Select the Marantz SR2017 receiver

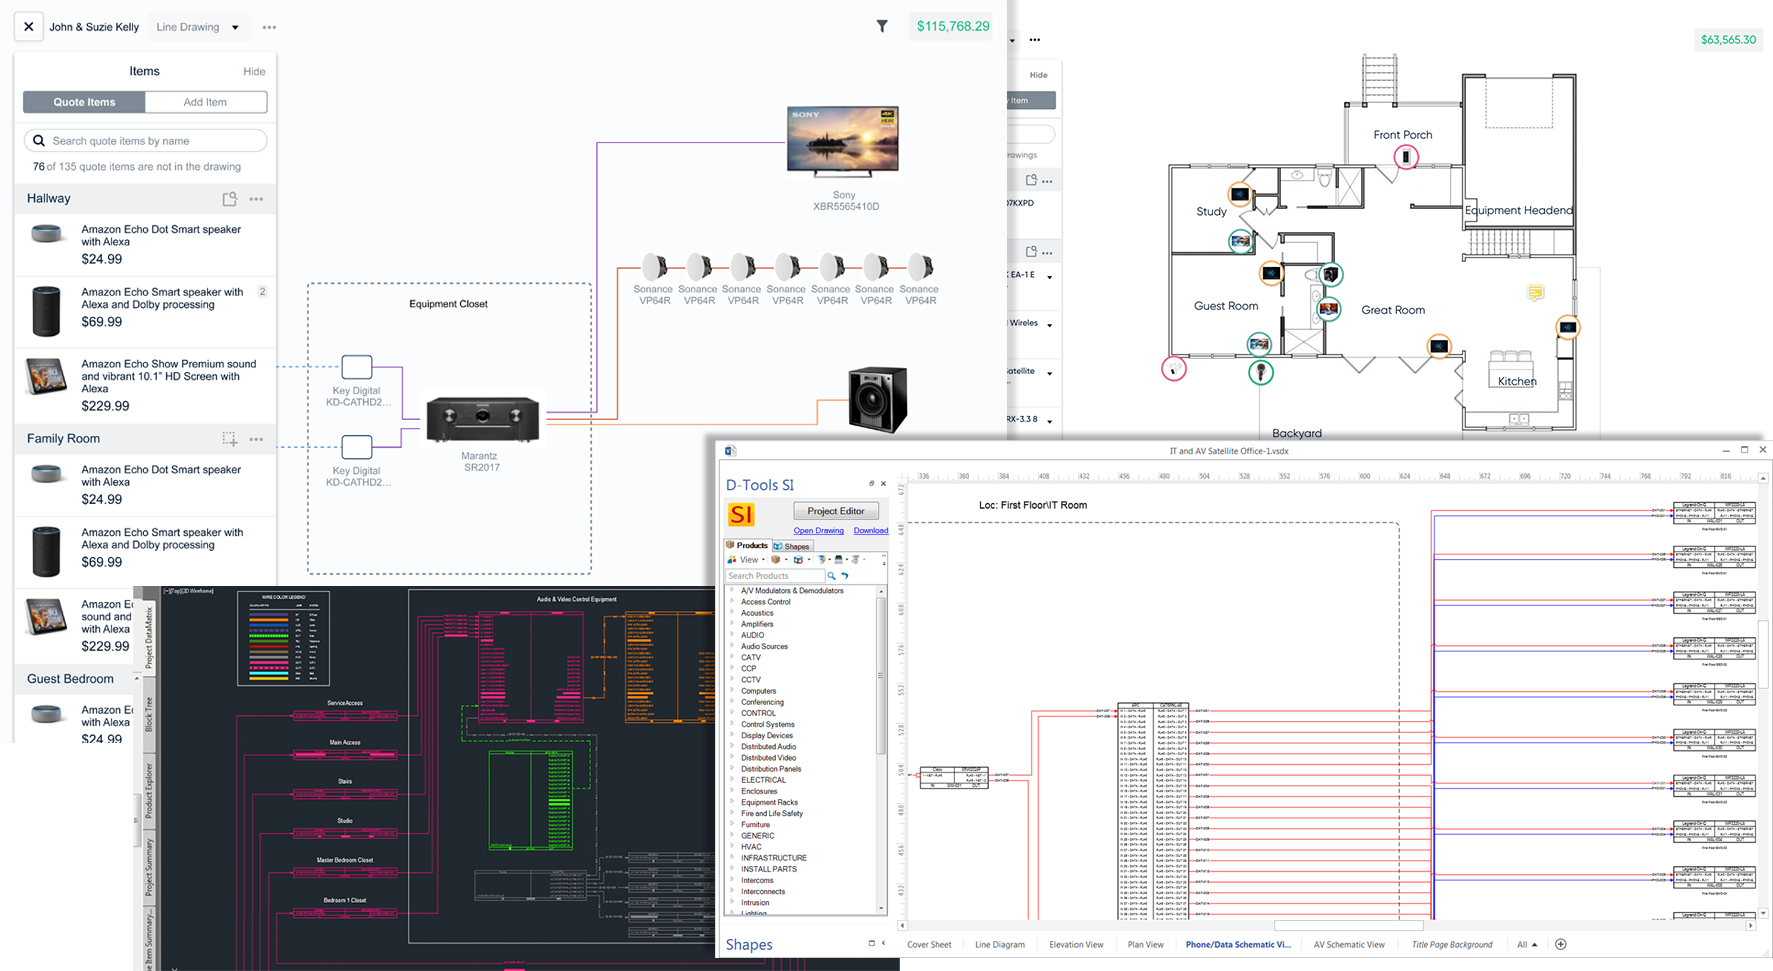tap(483, 419)
